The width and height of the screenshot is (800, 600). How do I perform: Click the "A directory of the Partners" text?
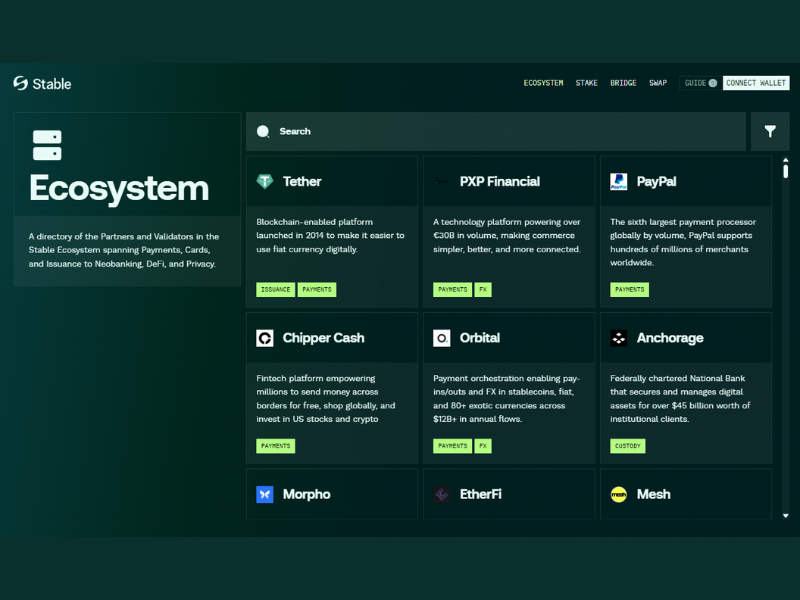124,250
